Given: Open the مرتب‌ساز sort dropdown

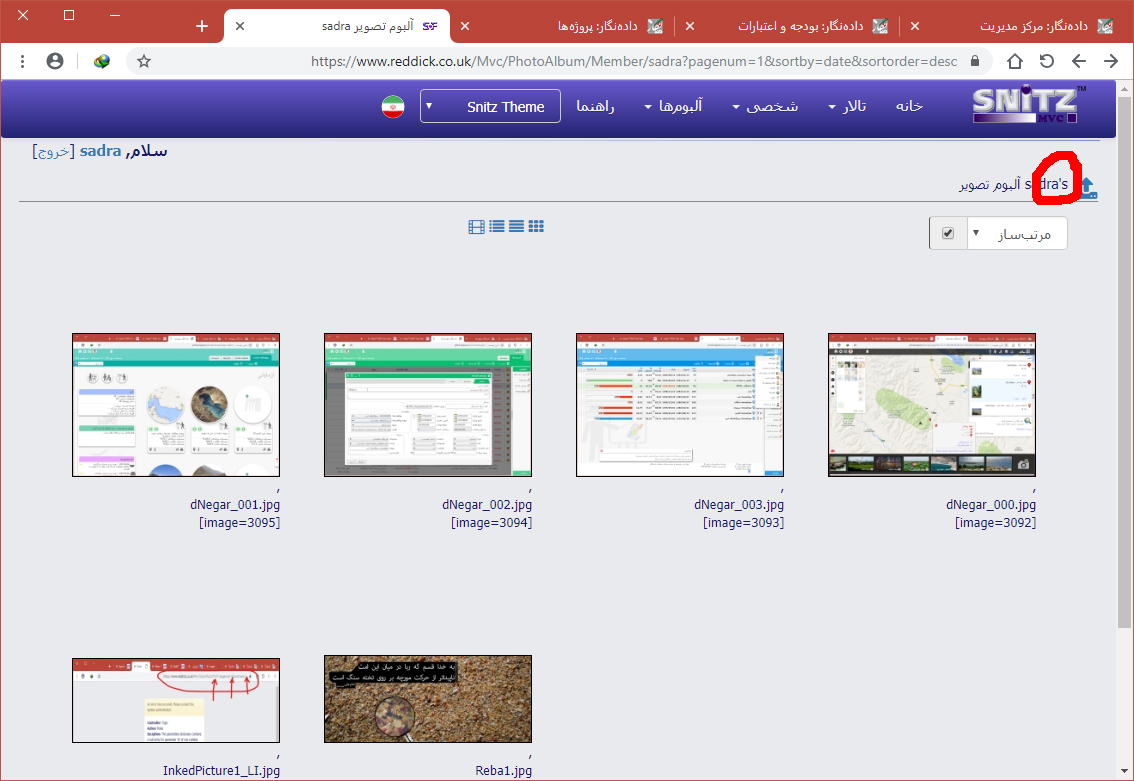Looking at the screenshot, I should 1016,234.
